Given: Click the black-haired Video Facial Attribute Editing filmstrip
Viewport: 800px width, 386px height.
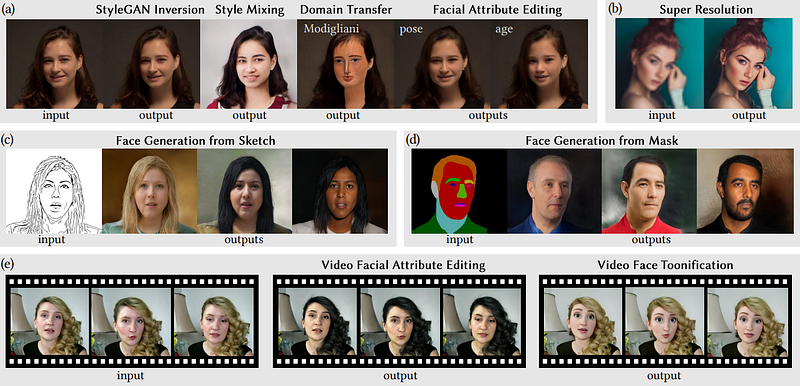Looking at the screenshot, I should (x=399, y=321).
